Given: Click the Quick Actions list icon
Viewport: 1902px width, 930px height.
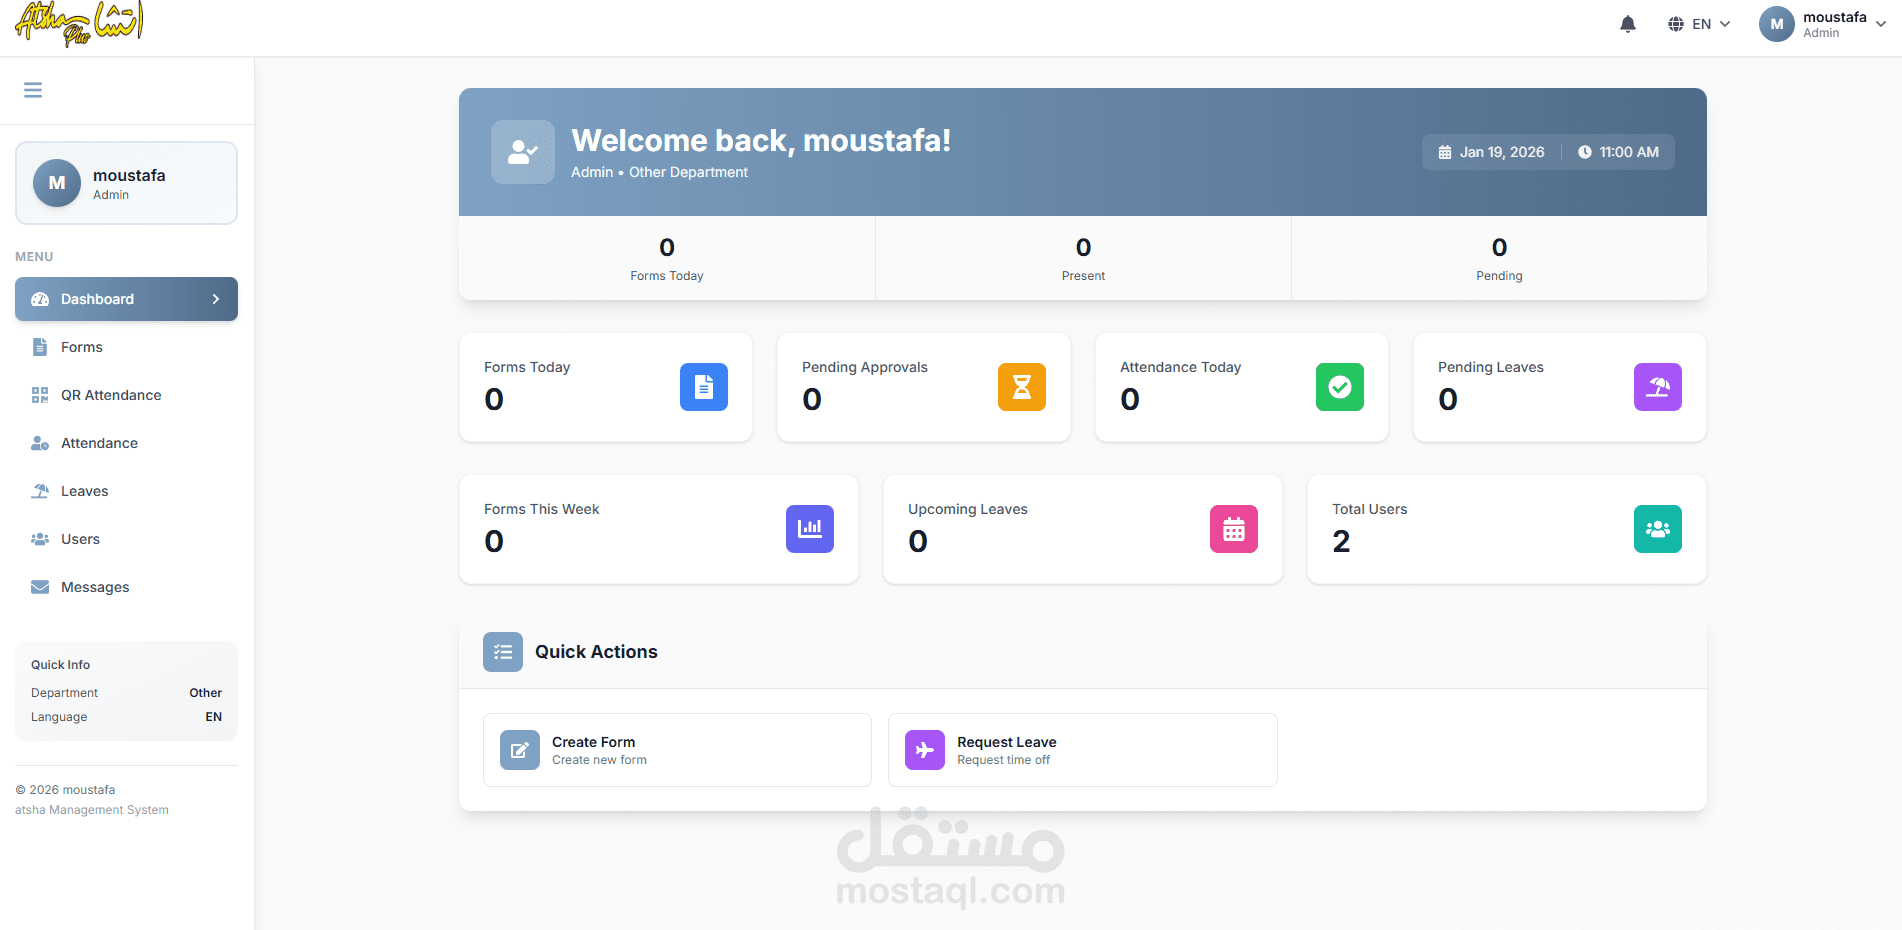Looking at the screenshot, I should click(x=503, y=652).
